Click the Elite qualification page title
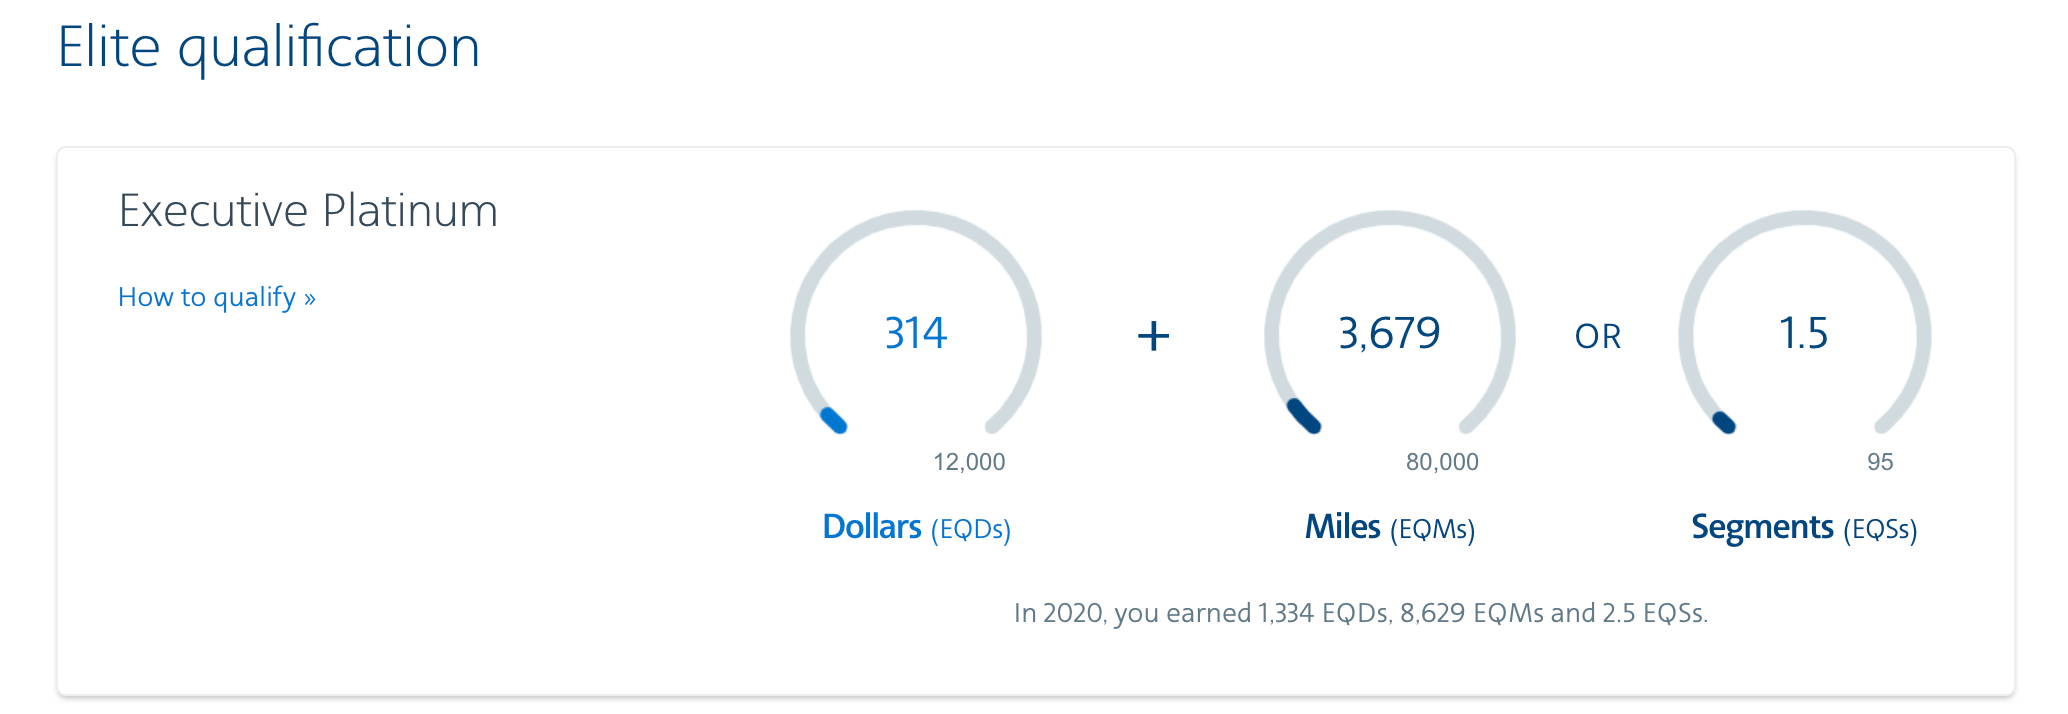Screen dimensions: 2068x714 (269, 47)
